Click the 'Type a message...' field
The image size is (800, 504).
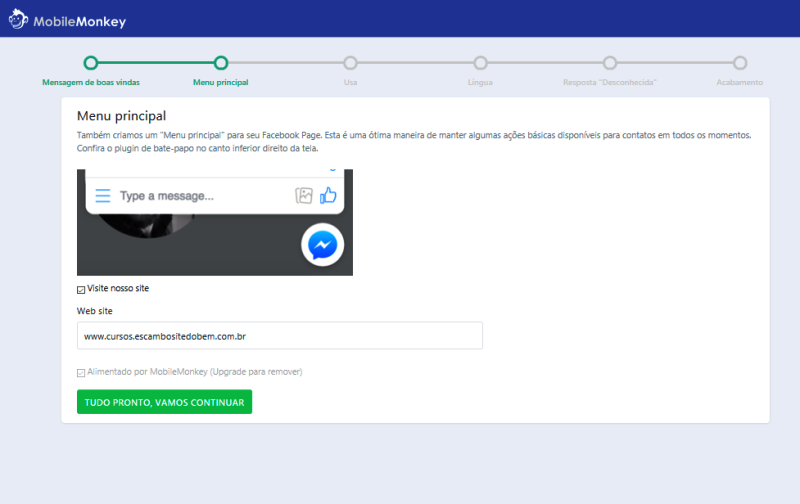(167, 196)
